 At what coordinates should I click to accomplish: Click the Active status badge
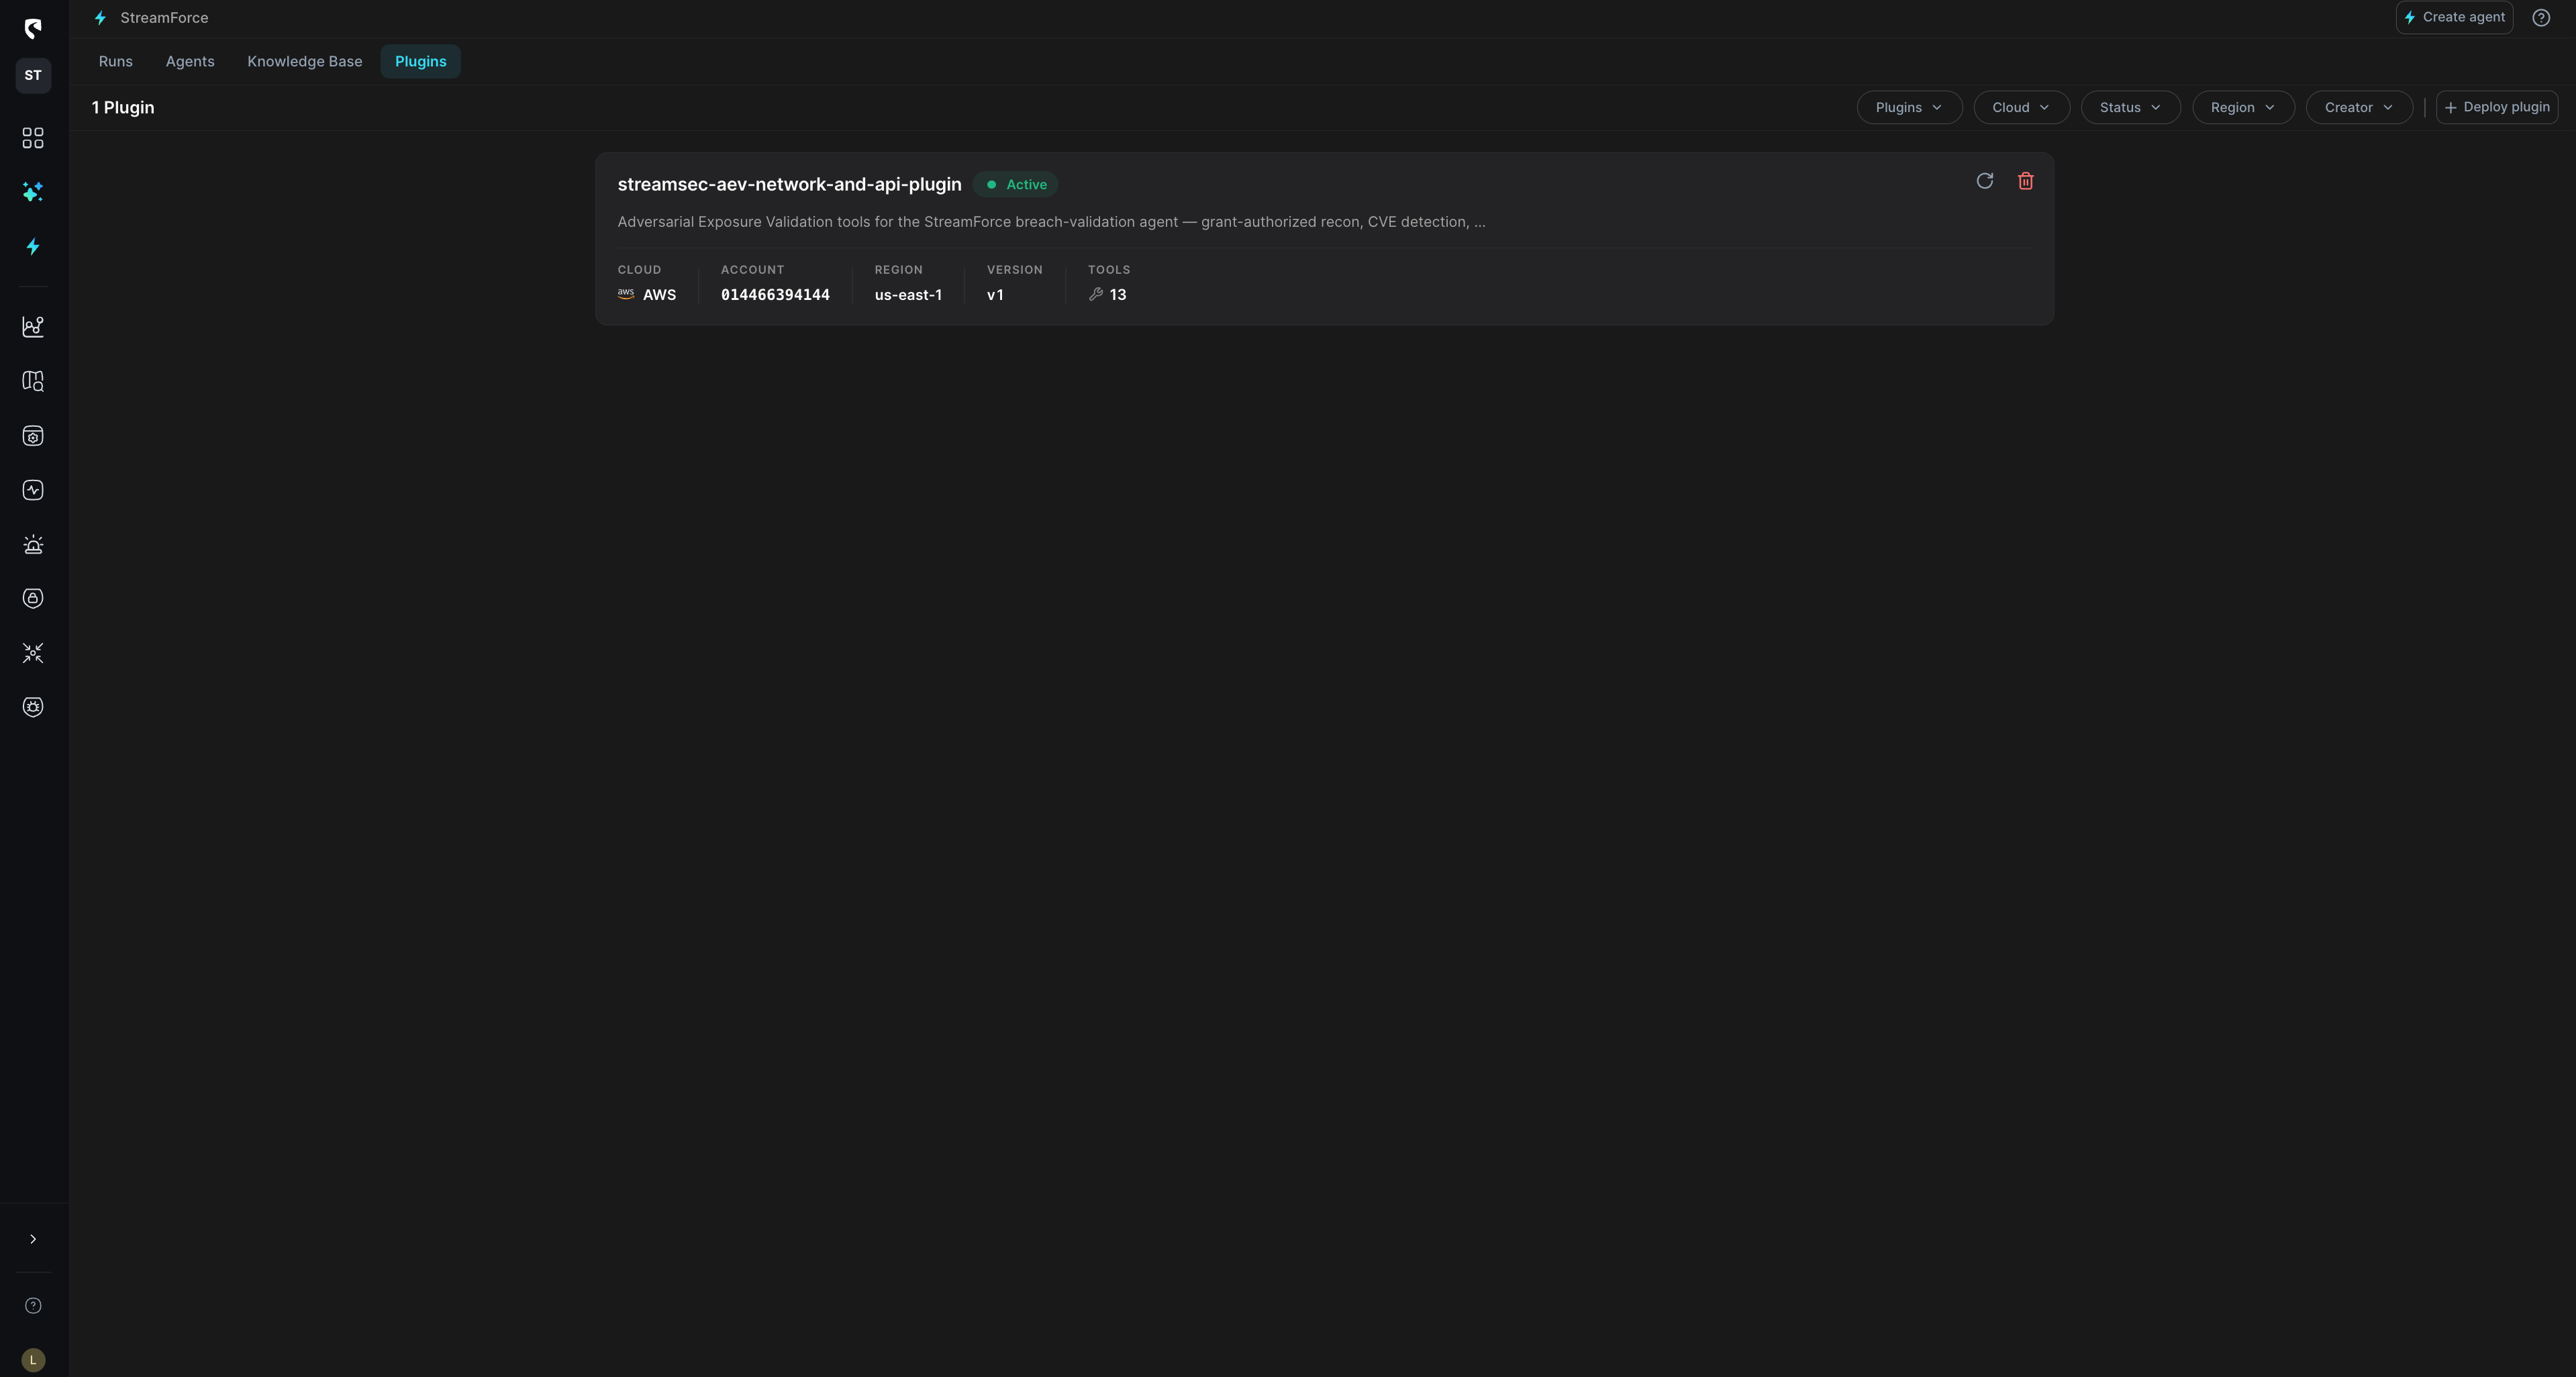1016,184
